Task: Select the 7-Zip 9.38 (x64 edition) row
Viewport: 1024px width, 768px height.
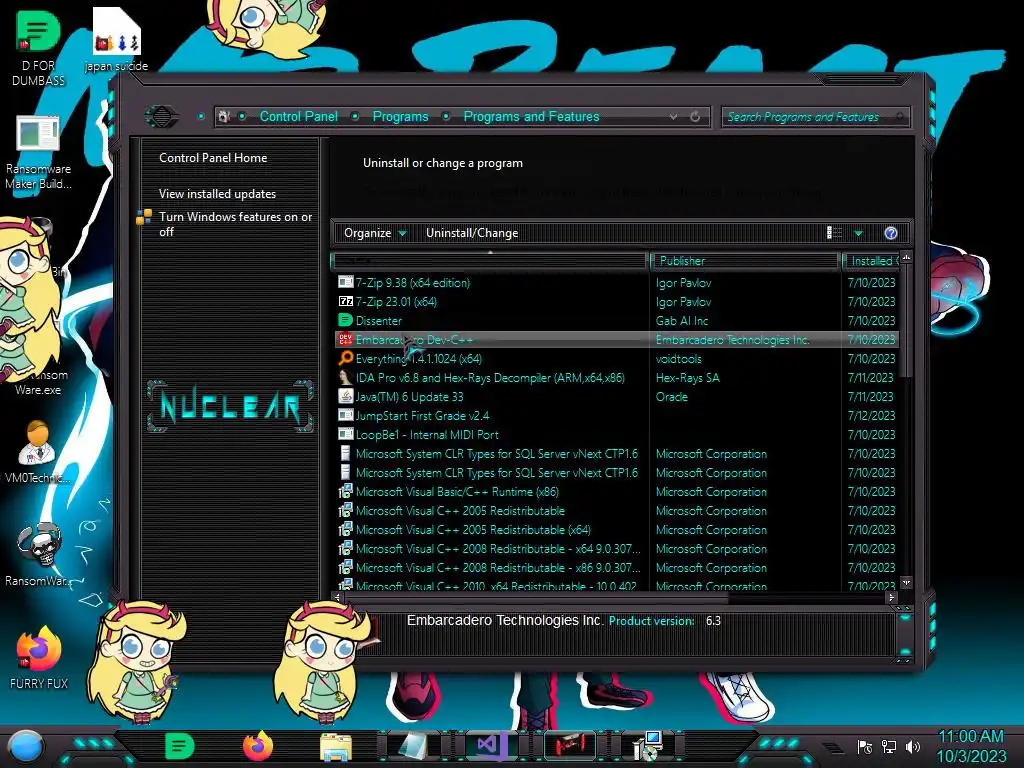Action: pyautogui.click(x=616, y=282)
